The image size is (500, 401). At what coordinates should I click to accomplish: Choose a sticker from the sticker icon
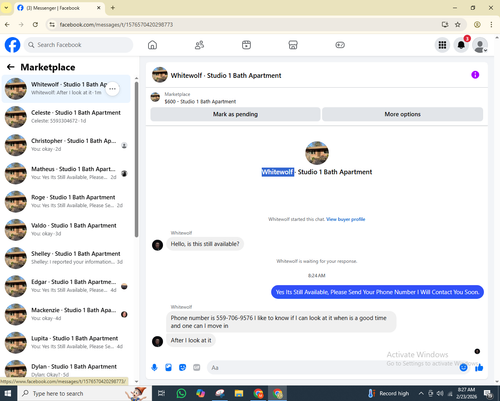click(182, 367)
